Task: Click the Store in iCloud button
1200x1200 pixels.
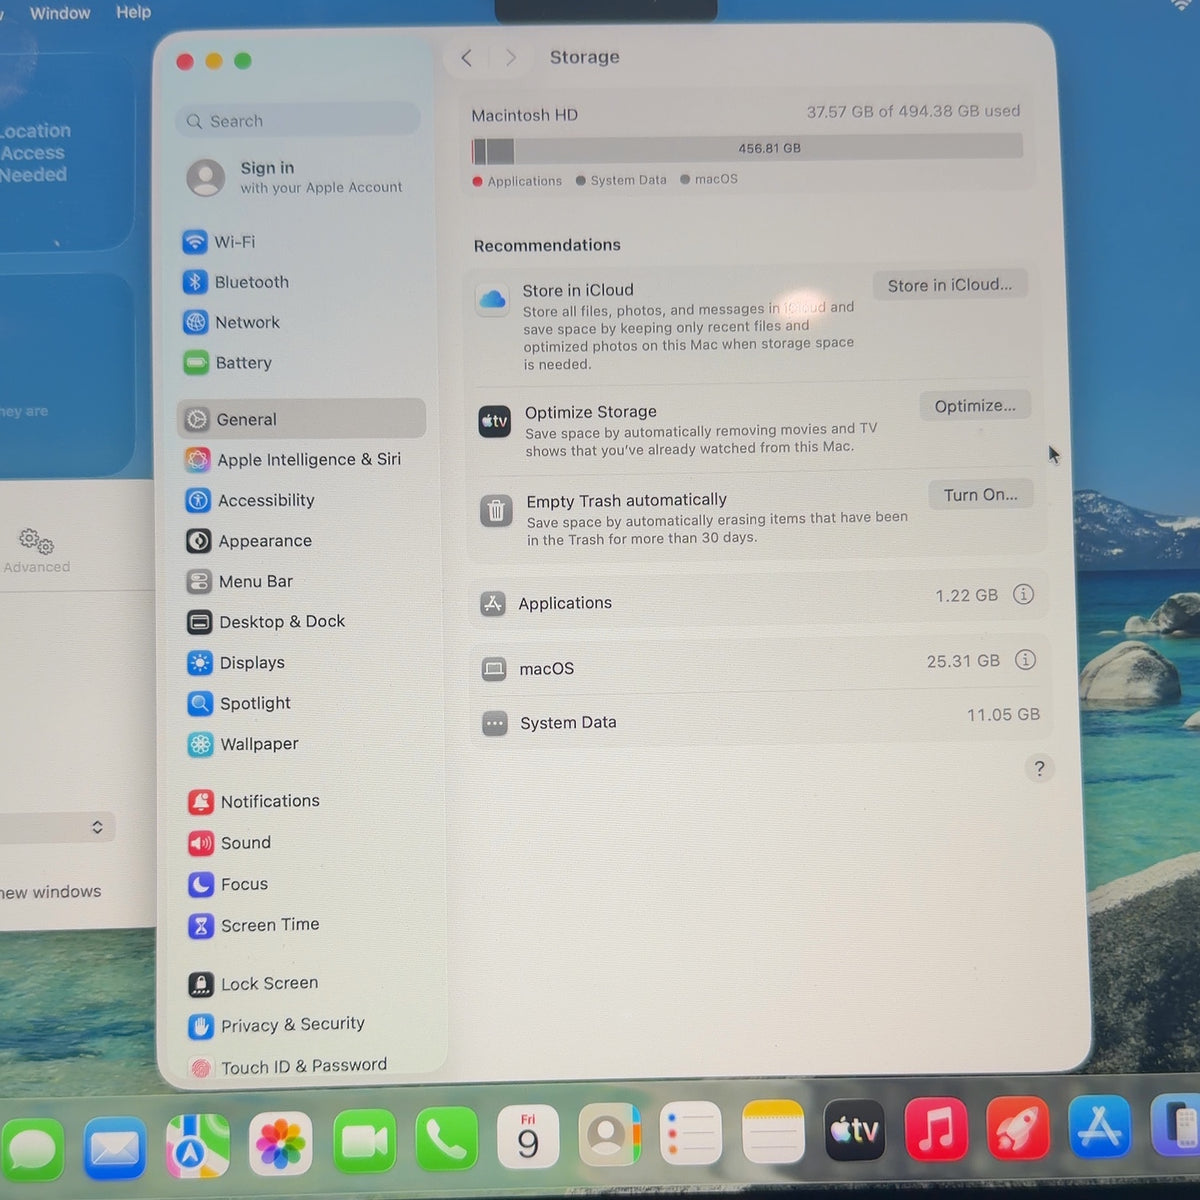Action: coord(950,285)
